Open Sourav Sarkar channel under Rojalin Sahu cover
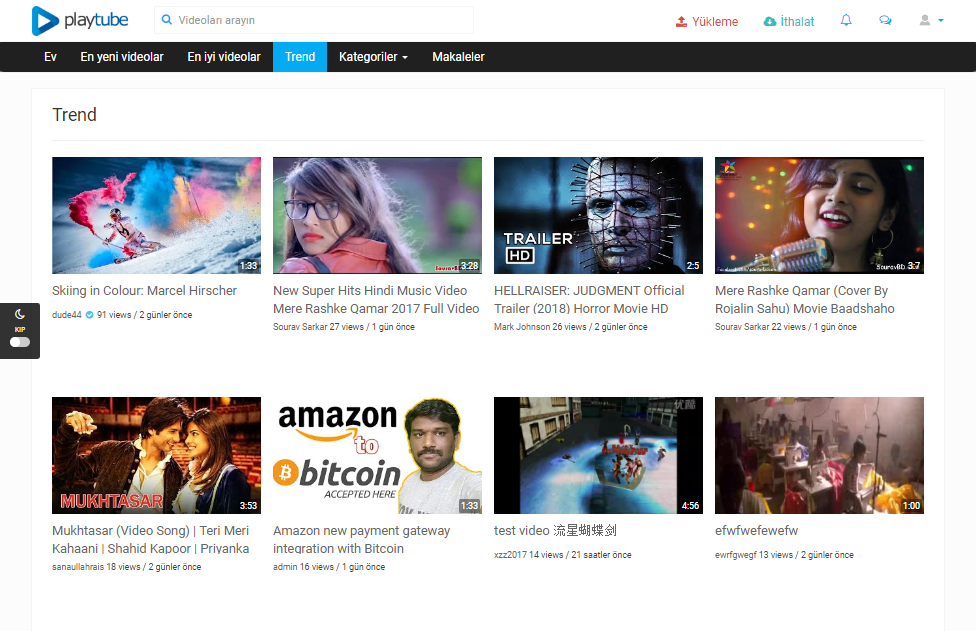Screen dimensions: 976x631 742,327
